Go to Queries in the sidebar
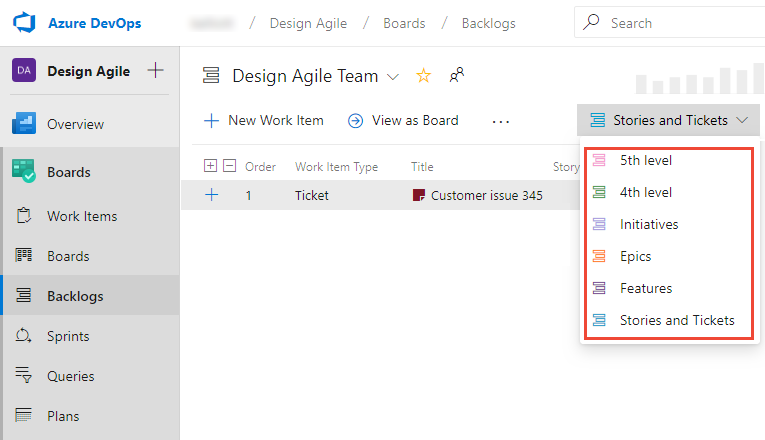 point(70,376)
